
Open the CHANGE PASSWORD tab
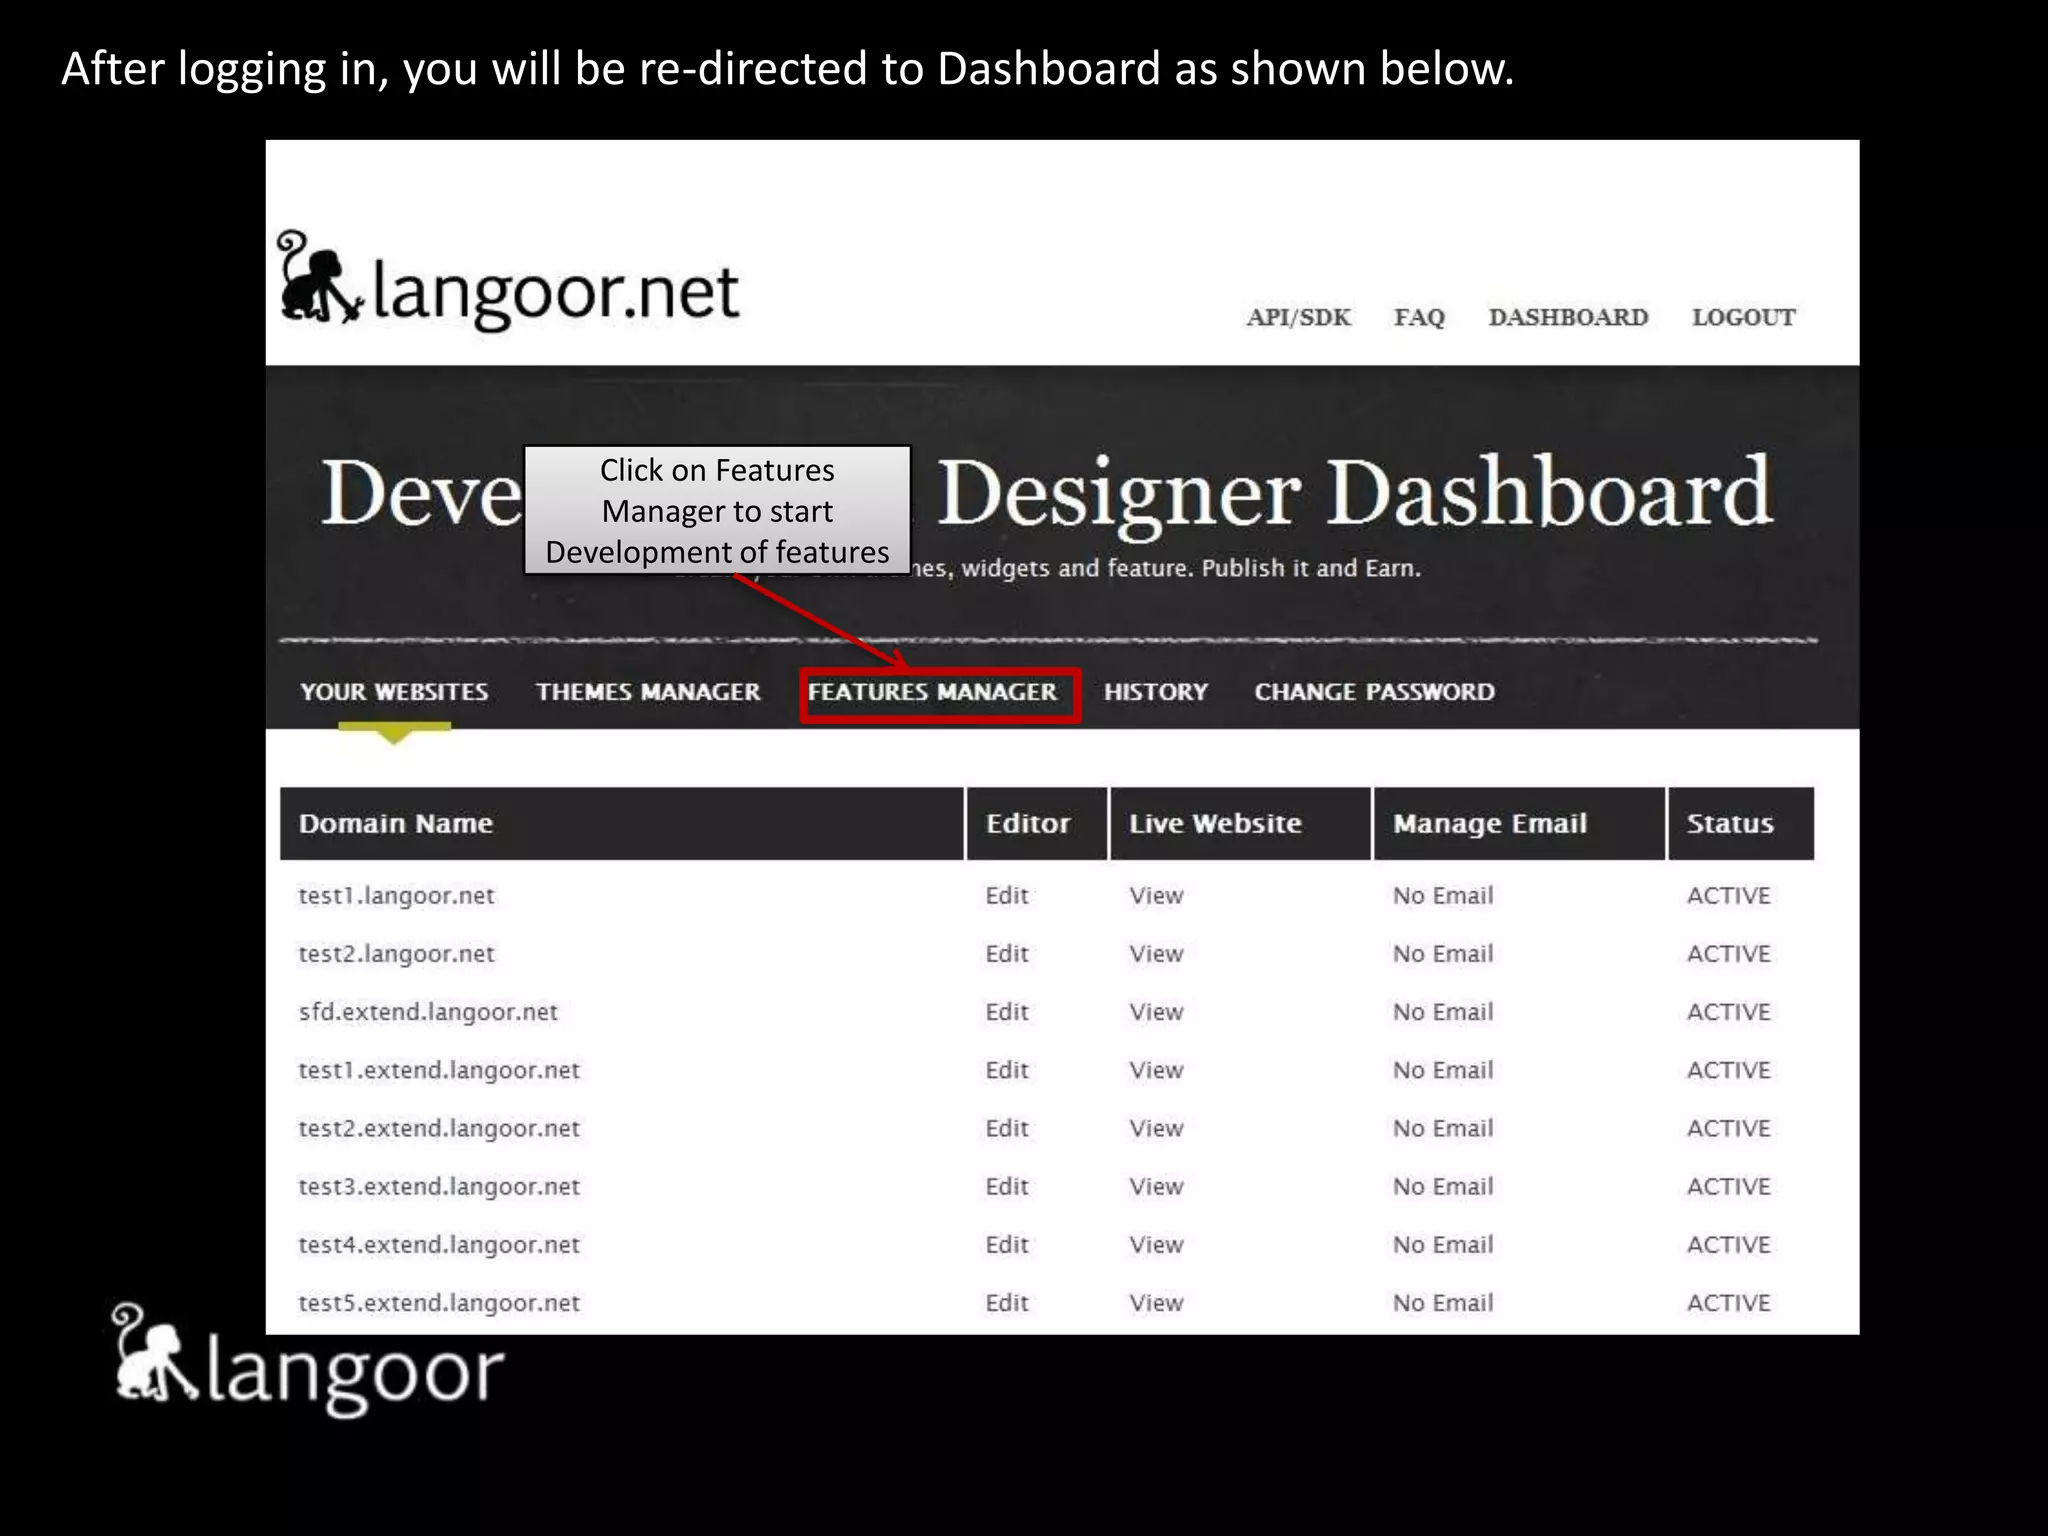pos(1375,692)
